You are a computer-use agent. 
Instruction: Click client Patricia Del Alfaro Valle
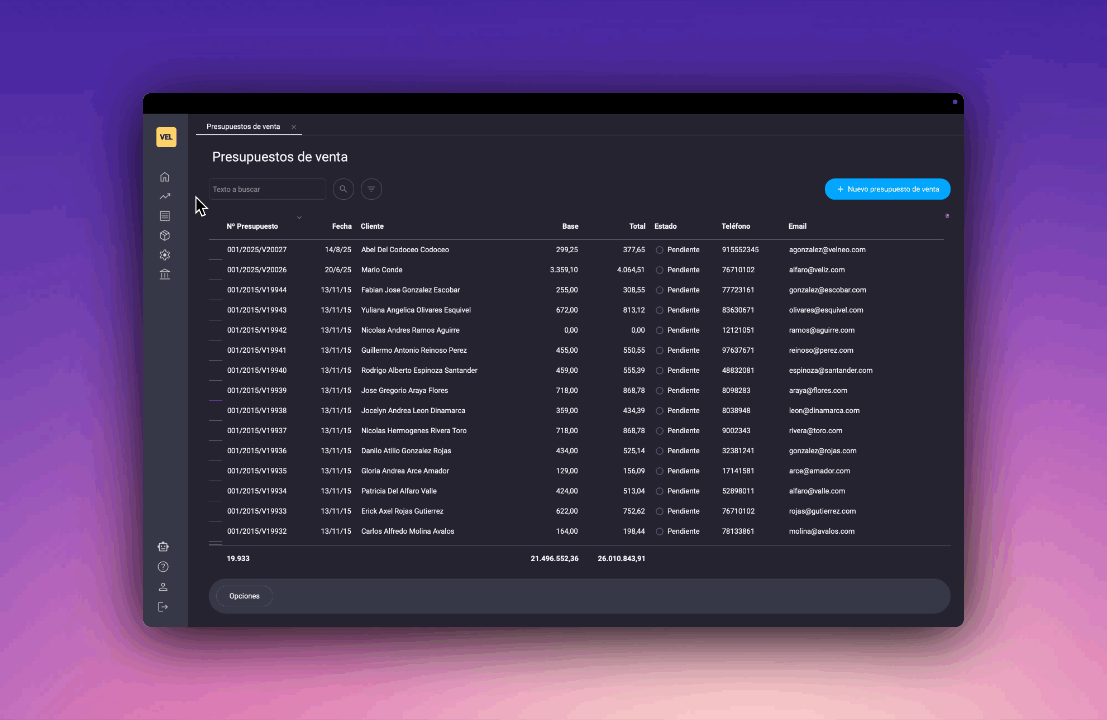click(399, 491)
